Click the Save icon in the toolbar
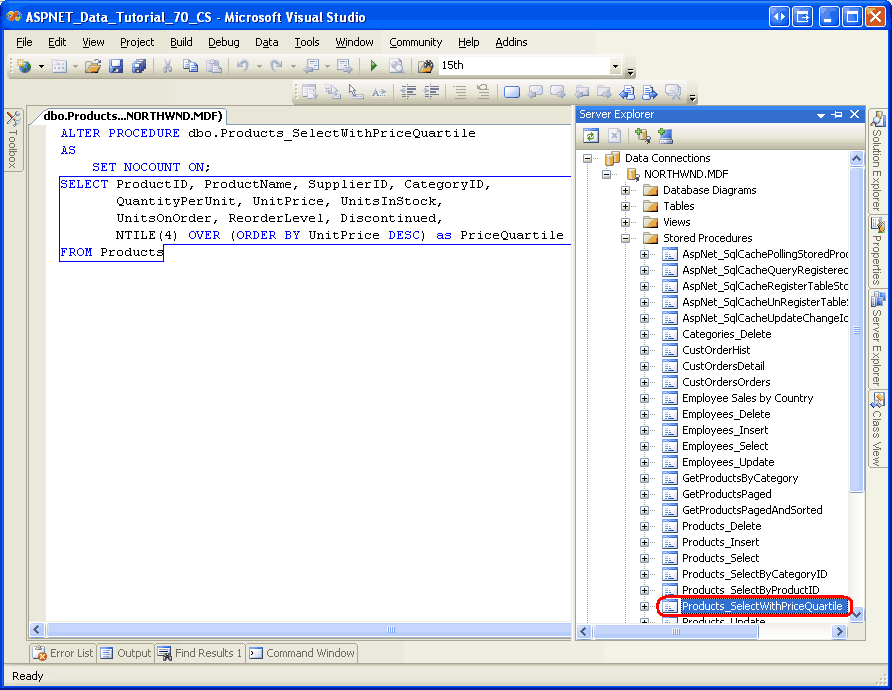The image size is (892, 690). (116, 66)
